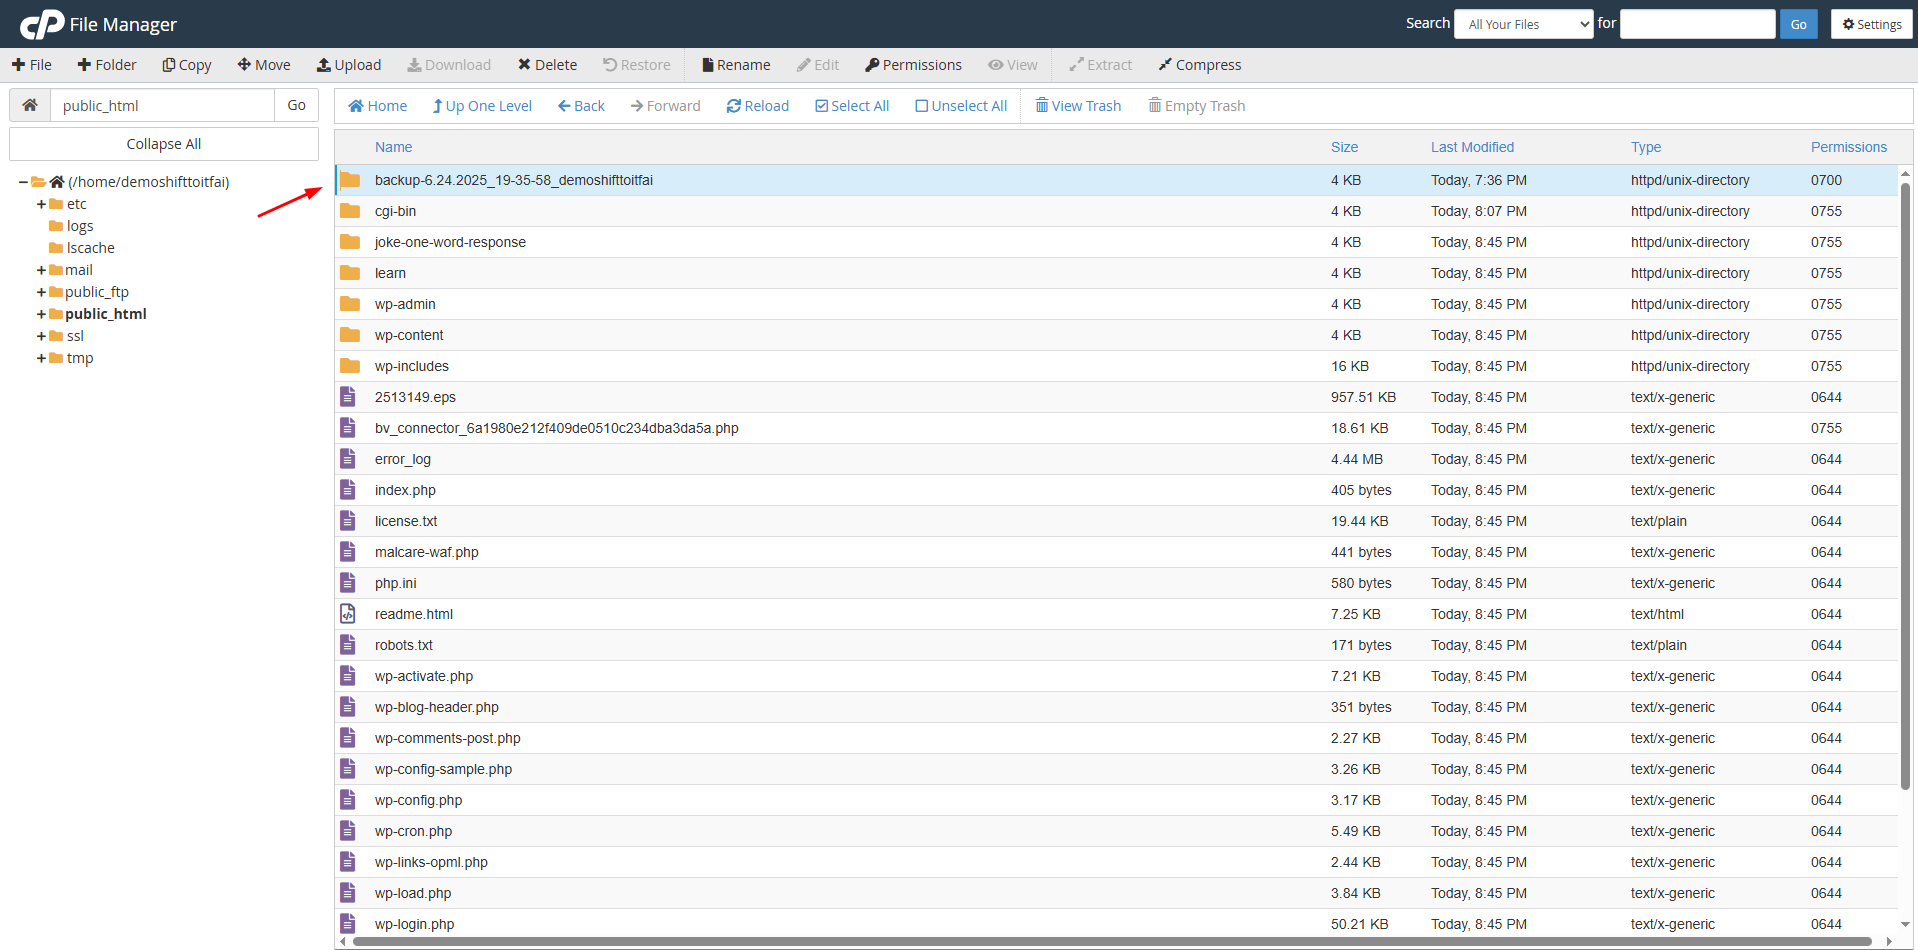
Task: Click scrollbar down arrow at list bottom
Action: [x=1905, y=925]
